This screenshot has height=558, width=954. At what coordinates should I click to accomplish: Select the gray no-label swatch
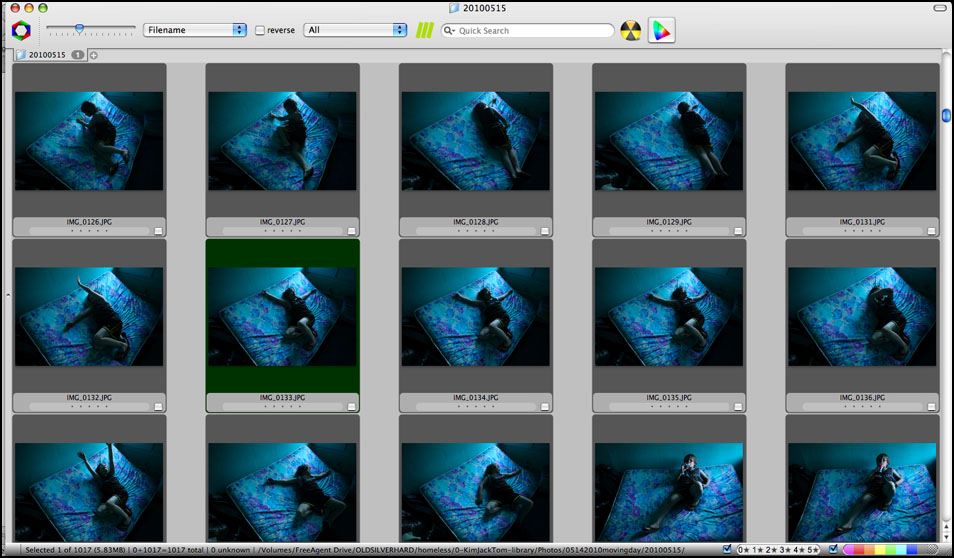pos(931,550)
